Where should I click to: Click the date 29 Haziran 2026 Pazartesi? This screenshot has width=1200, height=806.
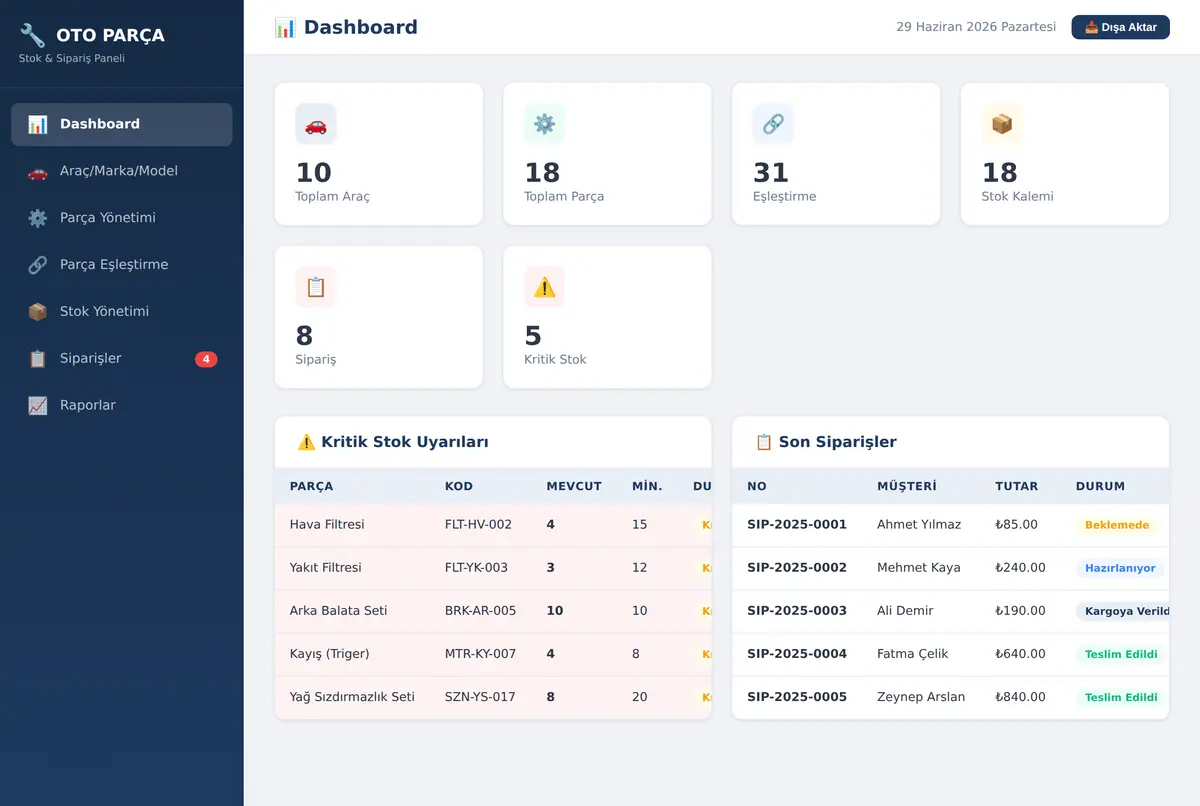[976, 27]
